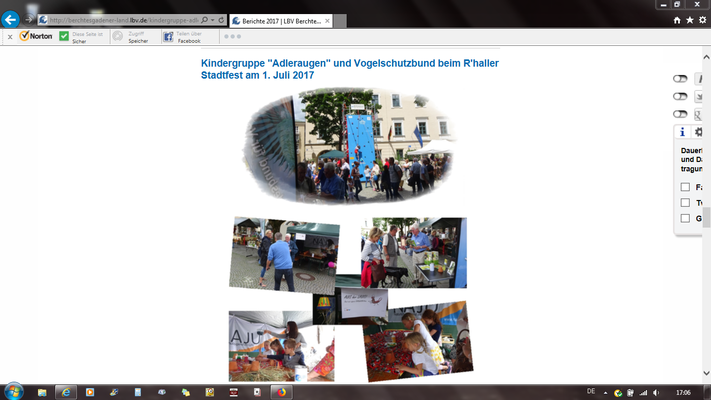Click the search magnifier in address bar
This screenshot has height=400, width=711.
click(x=205, y=20)
